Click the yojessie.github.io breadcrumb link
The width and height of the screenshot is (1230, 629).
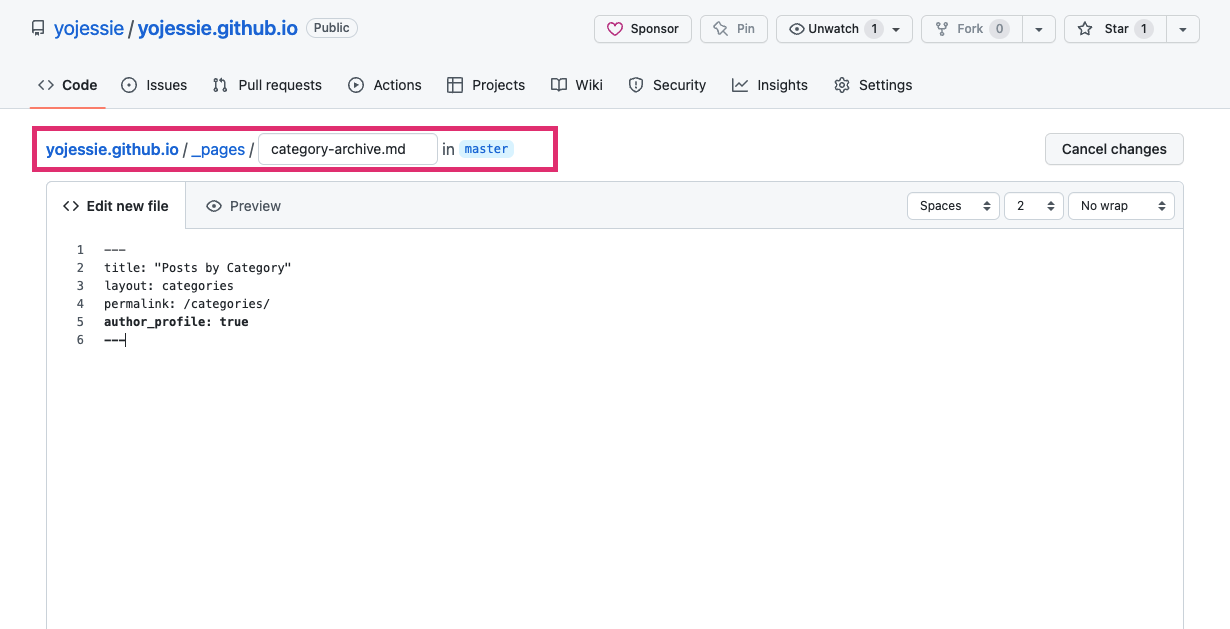tap(112, 149)
